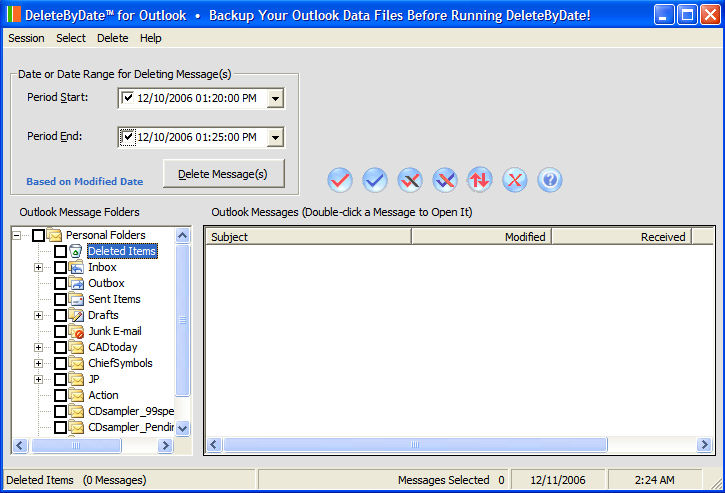
Task: Sort messages by Modified column header
Action: tap(481, 237)
